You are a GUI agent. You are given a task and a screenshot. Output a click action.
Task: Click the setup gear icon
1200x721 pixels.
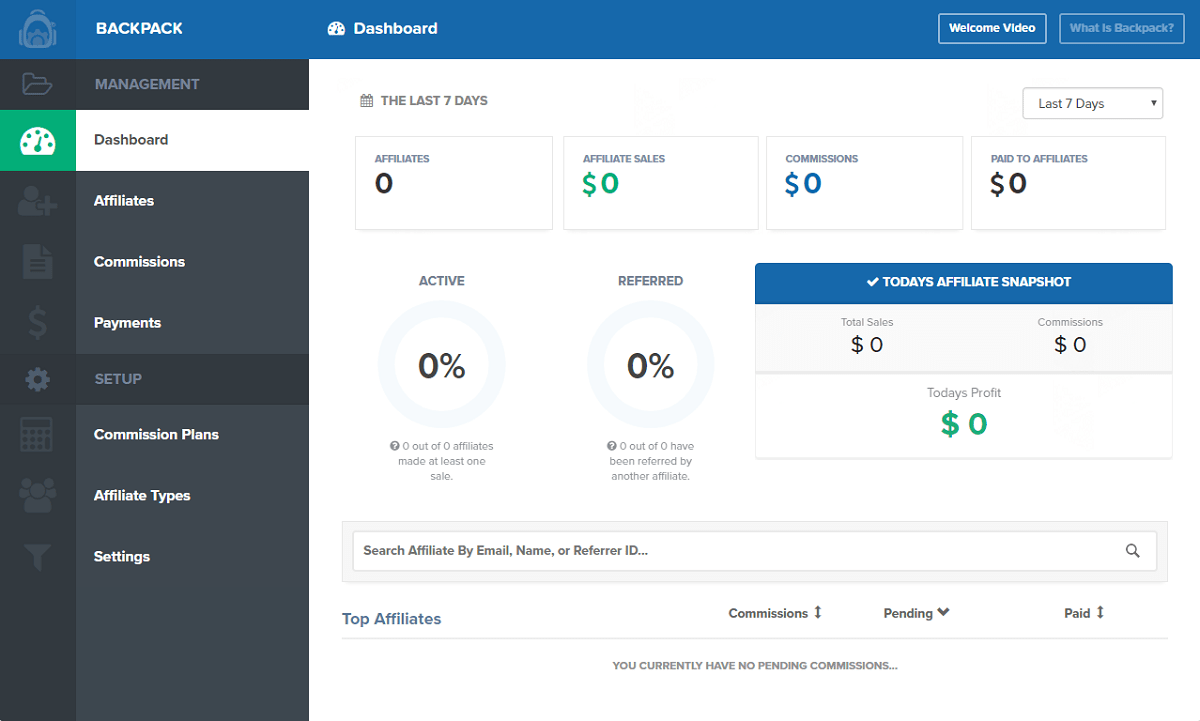click(x=37, y=379)
